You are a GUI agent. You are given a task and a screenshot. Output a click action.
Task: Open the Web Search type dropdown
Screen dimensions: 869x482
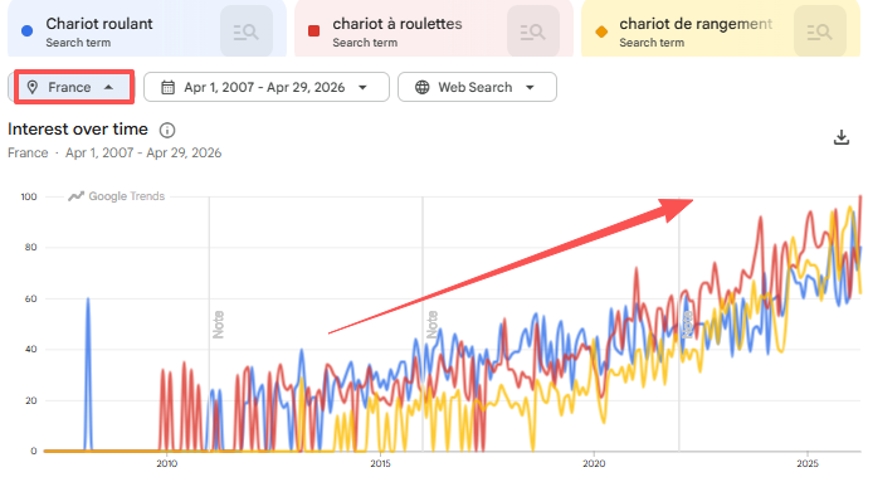coord(477,87)
